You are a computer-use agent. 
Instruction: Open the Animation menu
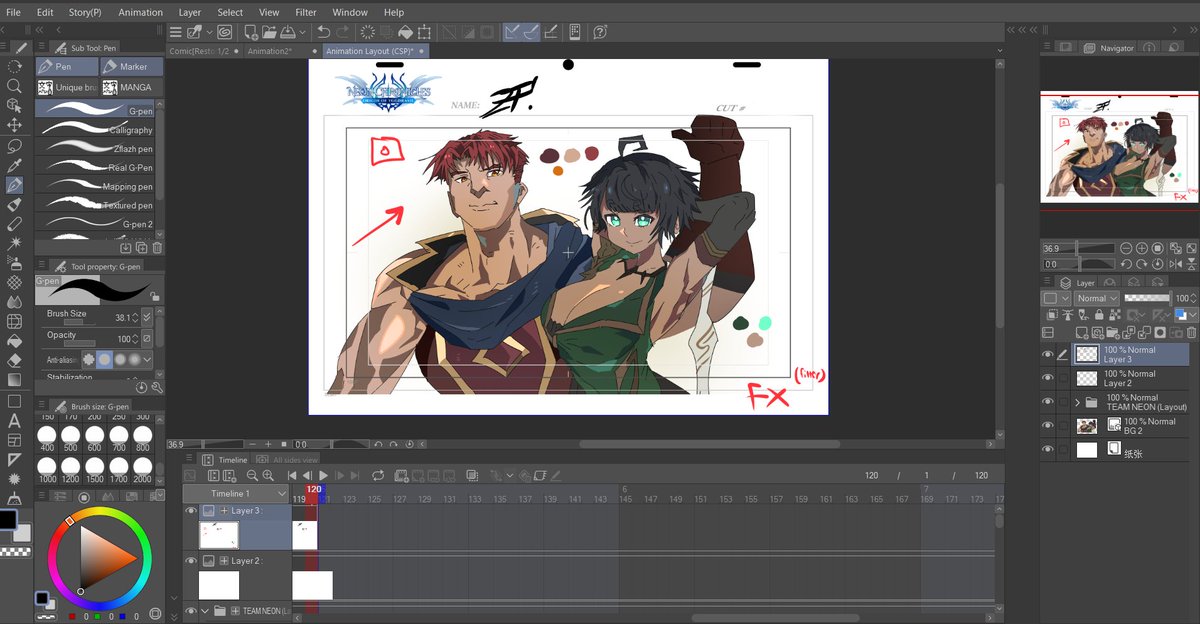pyautogui.click(x=140, y=12)
